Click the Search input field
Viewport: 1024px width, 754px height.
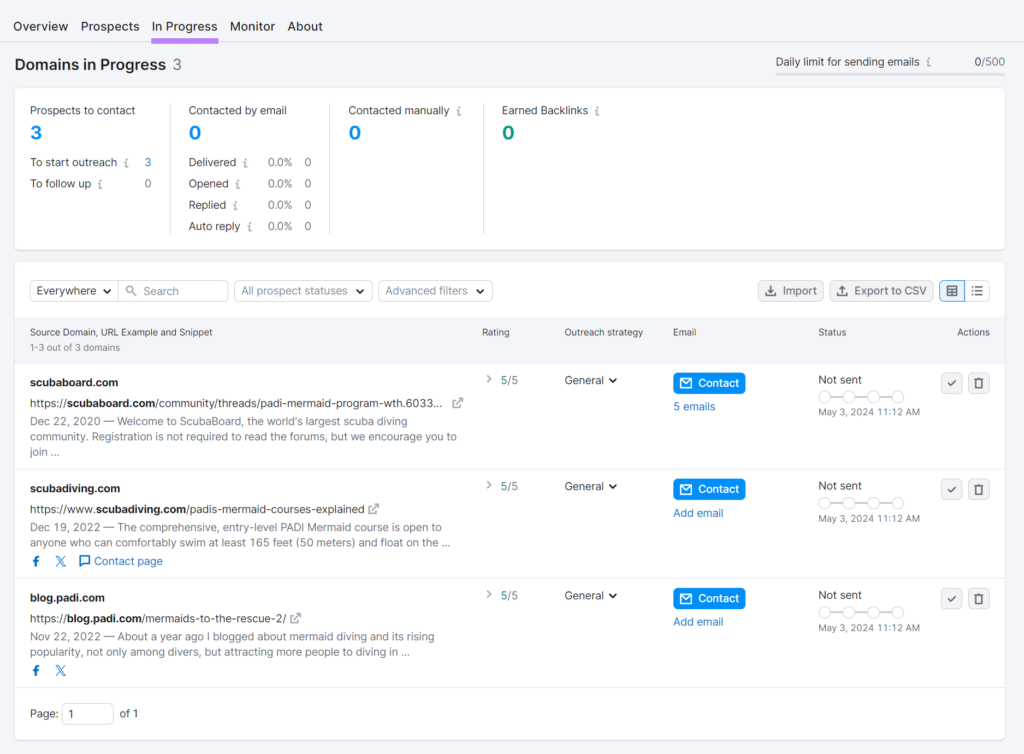[174, 291]
